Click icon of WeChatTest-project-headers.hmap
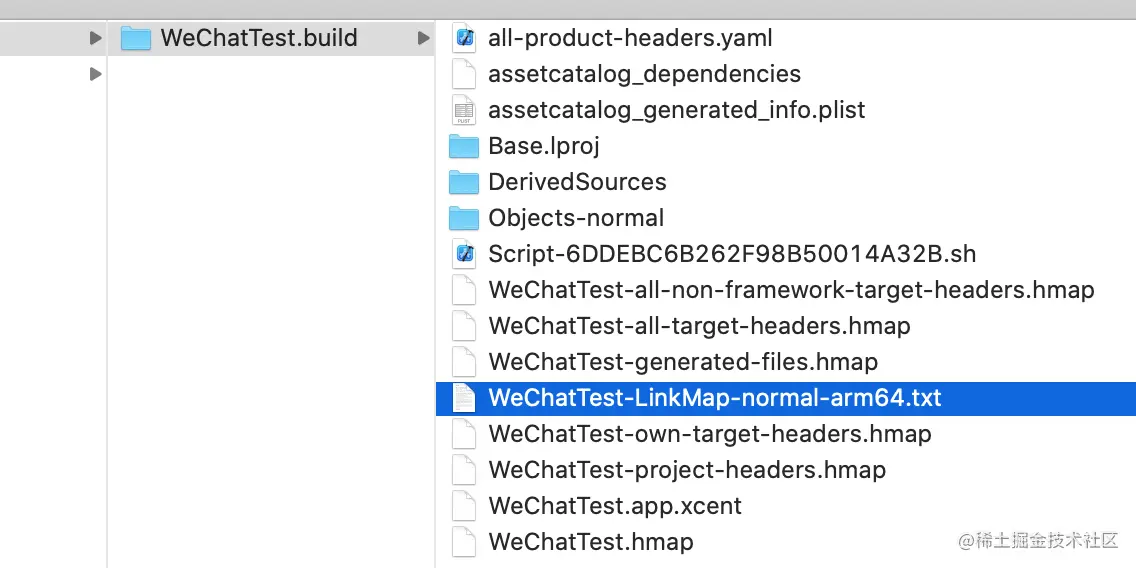The width and height of the screenshot is (1136, 568). point(464,470)
